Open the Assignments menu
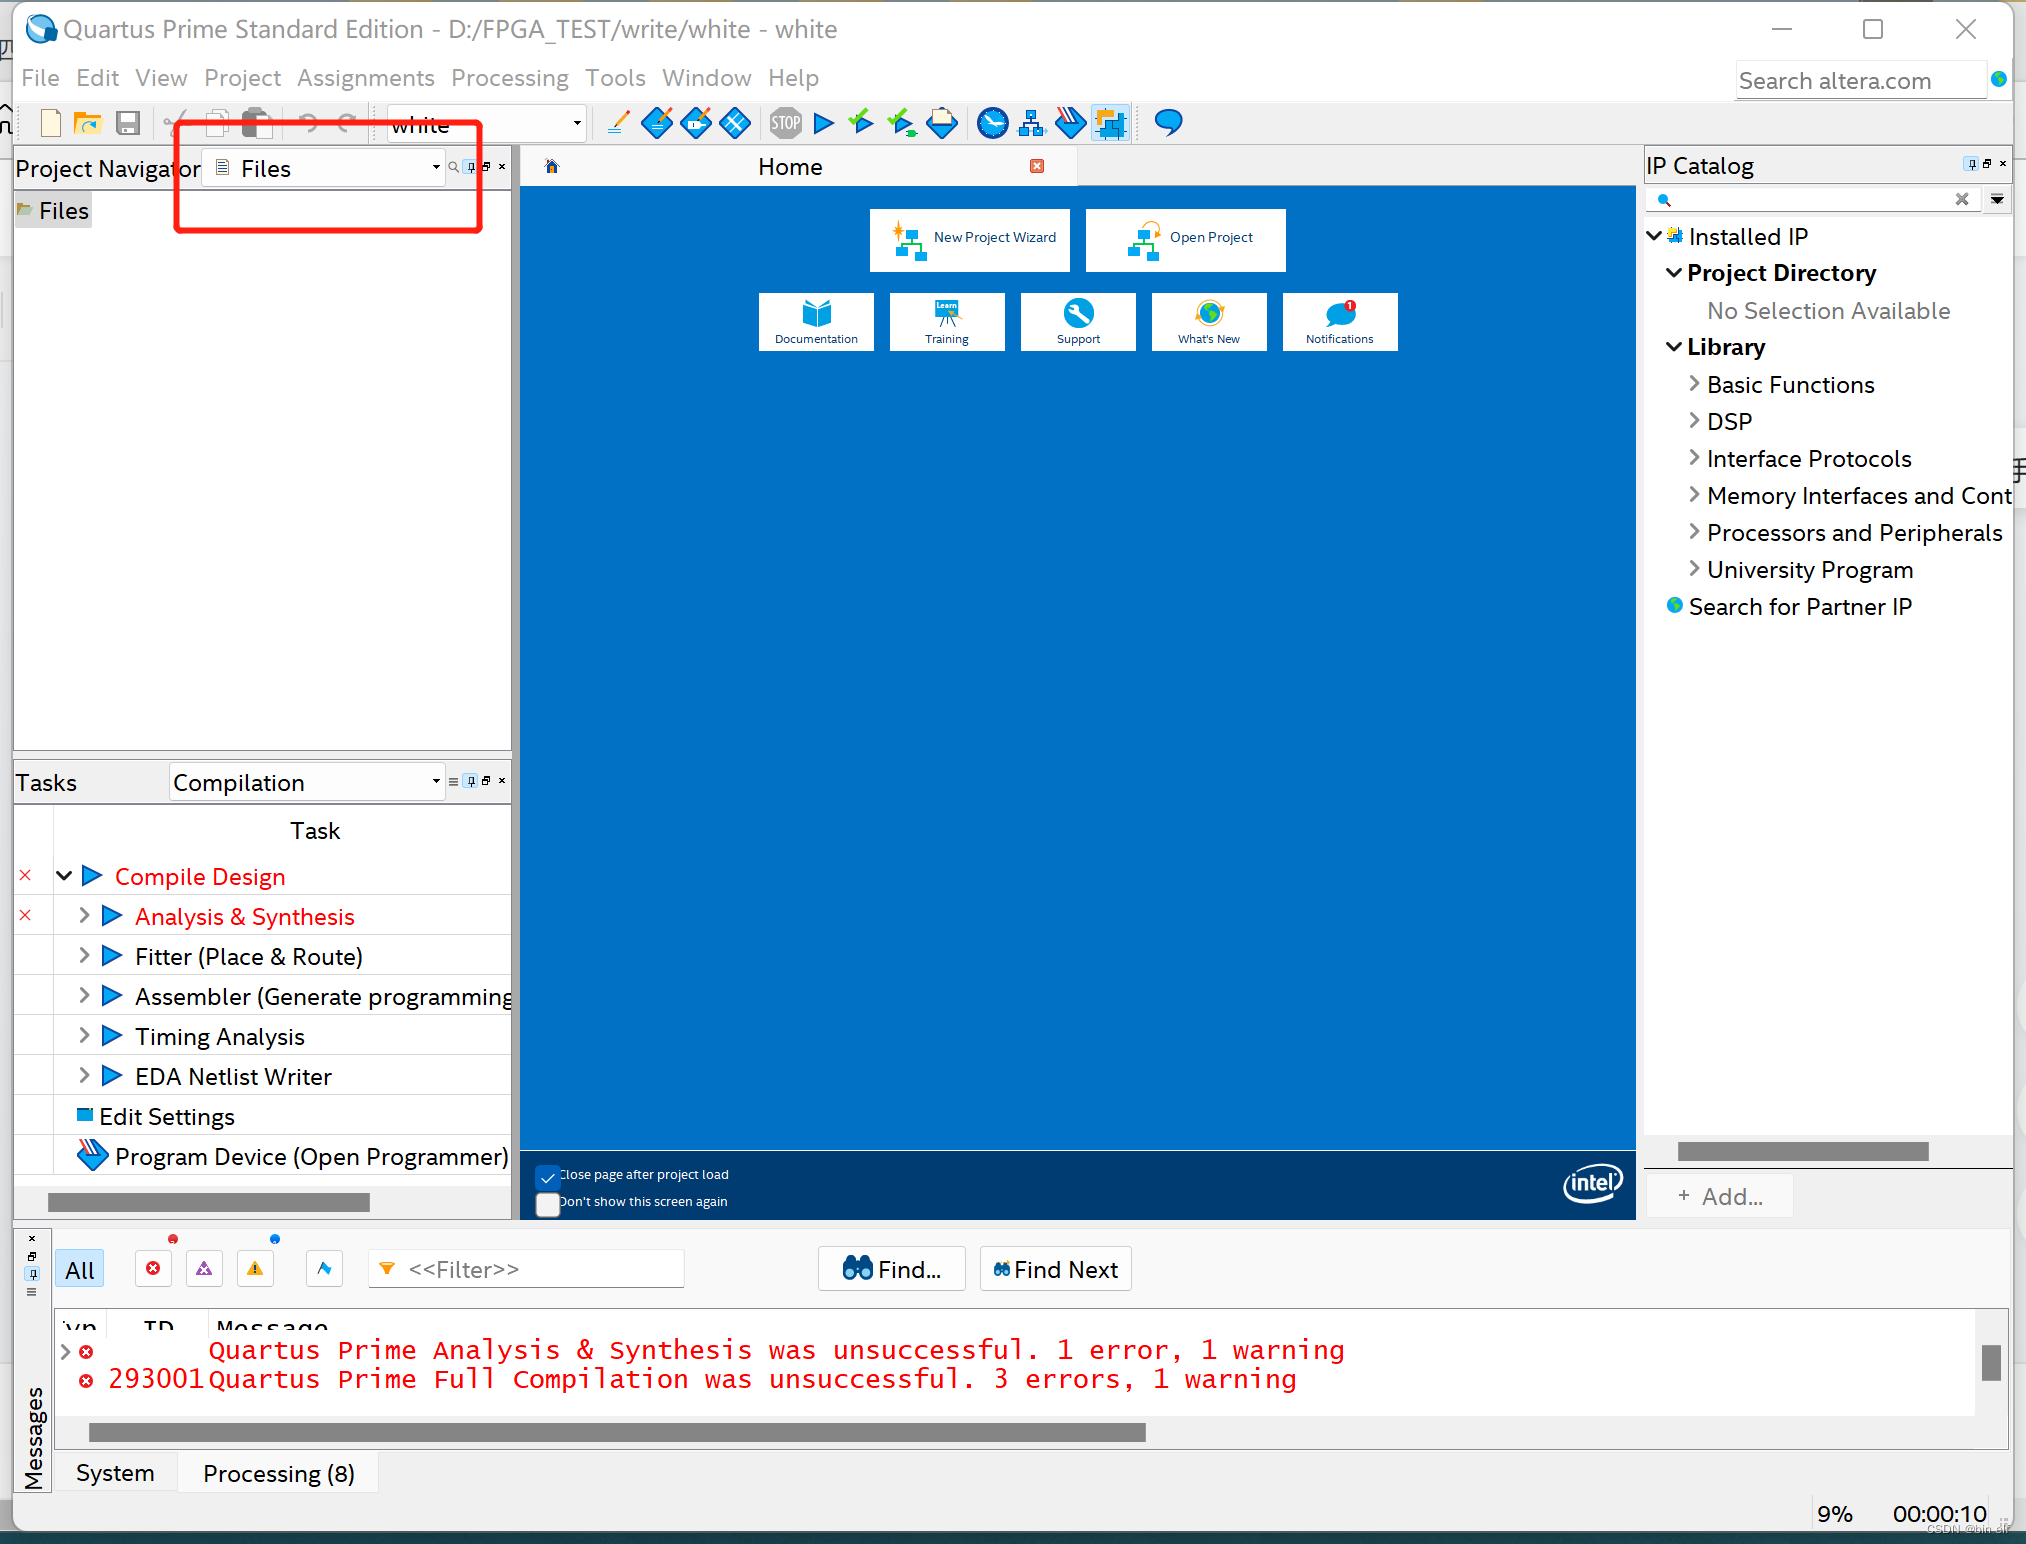The height and width of the screenshot is (1544, 2026). (365, 78)
